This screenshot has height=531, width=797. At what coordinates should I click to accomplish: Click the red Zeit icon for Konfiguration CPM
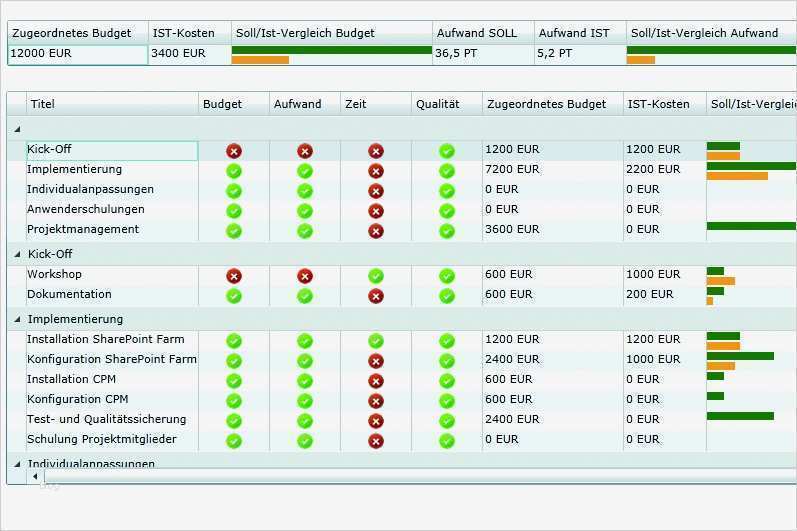[376, 401]
